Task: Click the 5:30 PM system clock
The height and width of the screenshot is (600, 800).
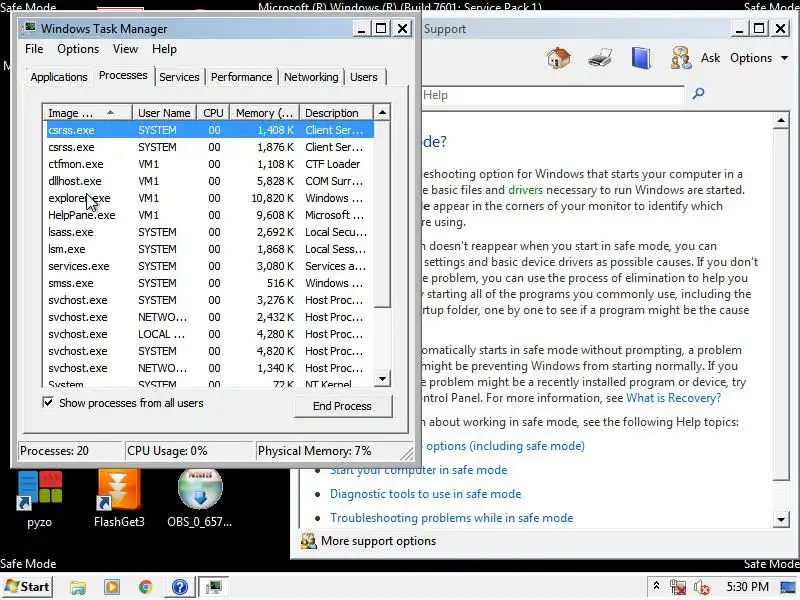Action: pos(747,587)
